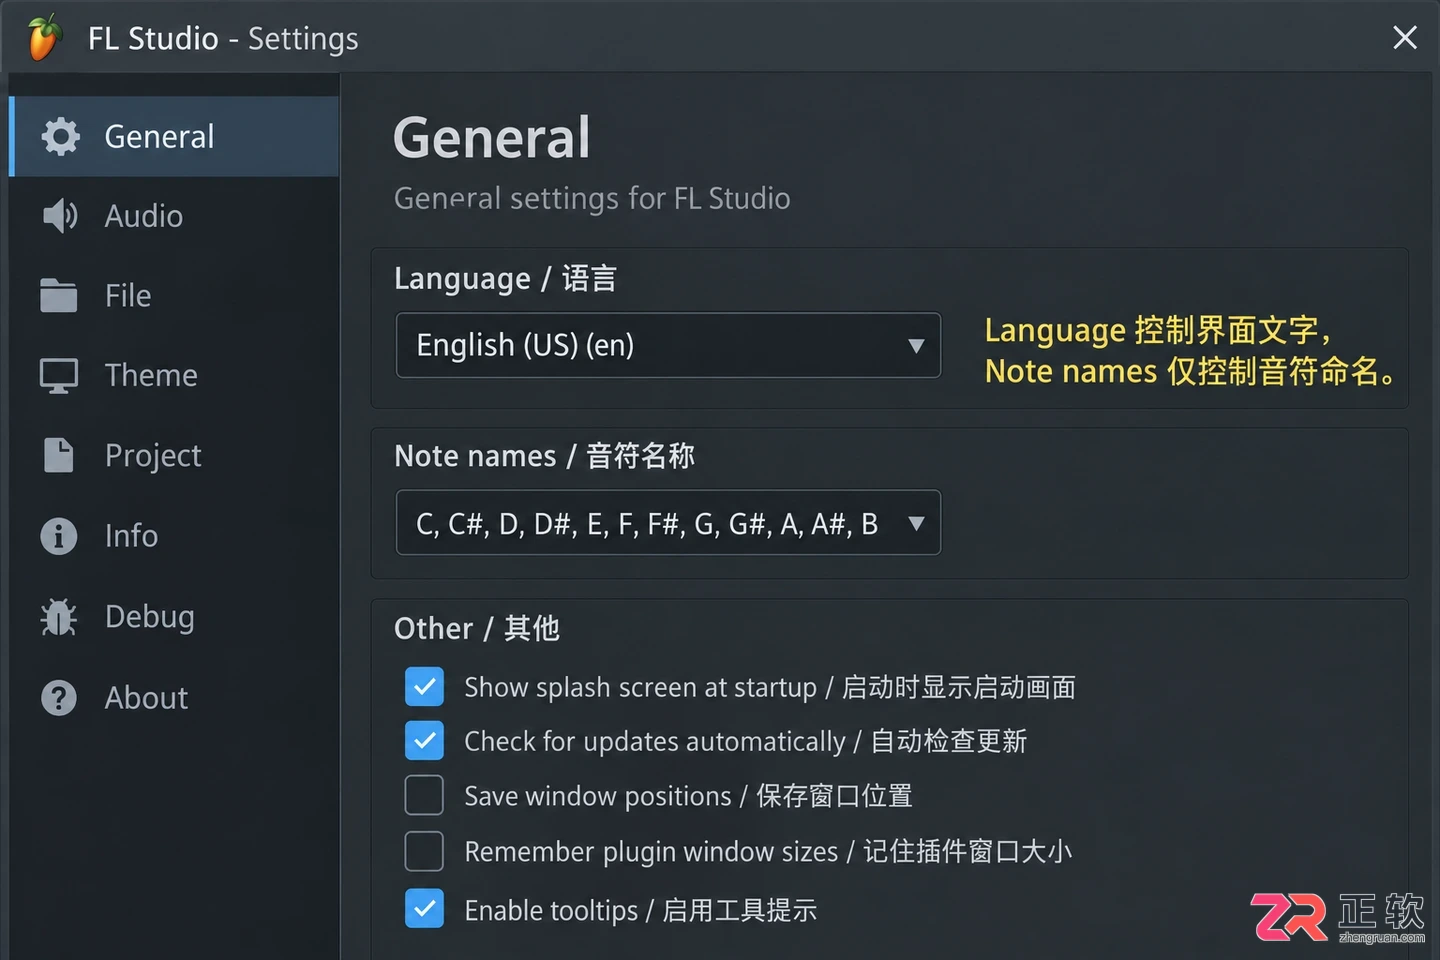1440x960 pixels.
Task: Select the General tab label
Action: [159, 136]
